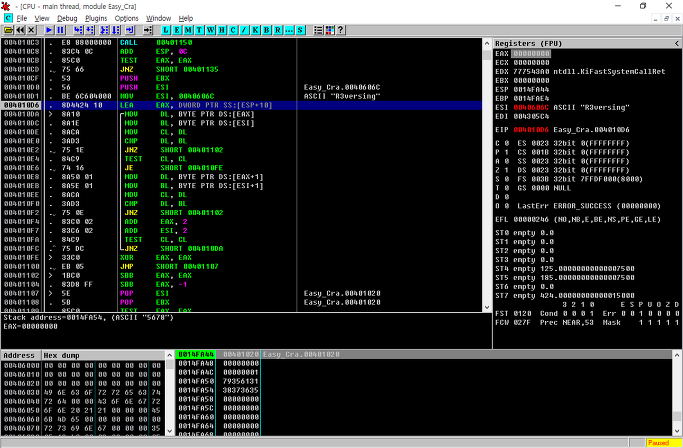Image resolution: width=683 pixels, height=448 pixels.
Task: Select highlighted stack address 0014FA44
Action: tap(196, 354)
